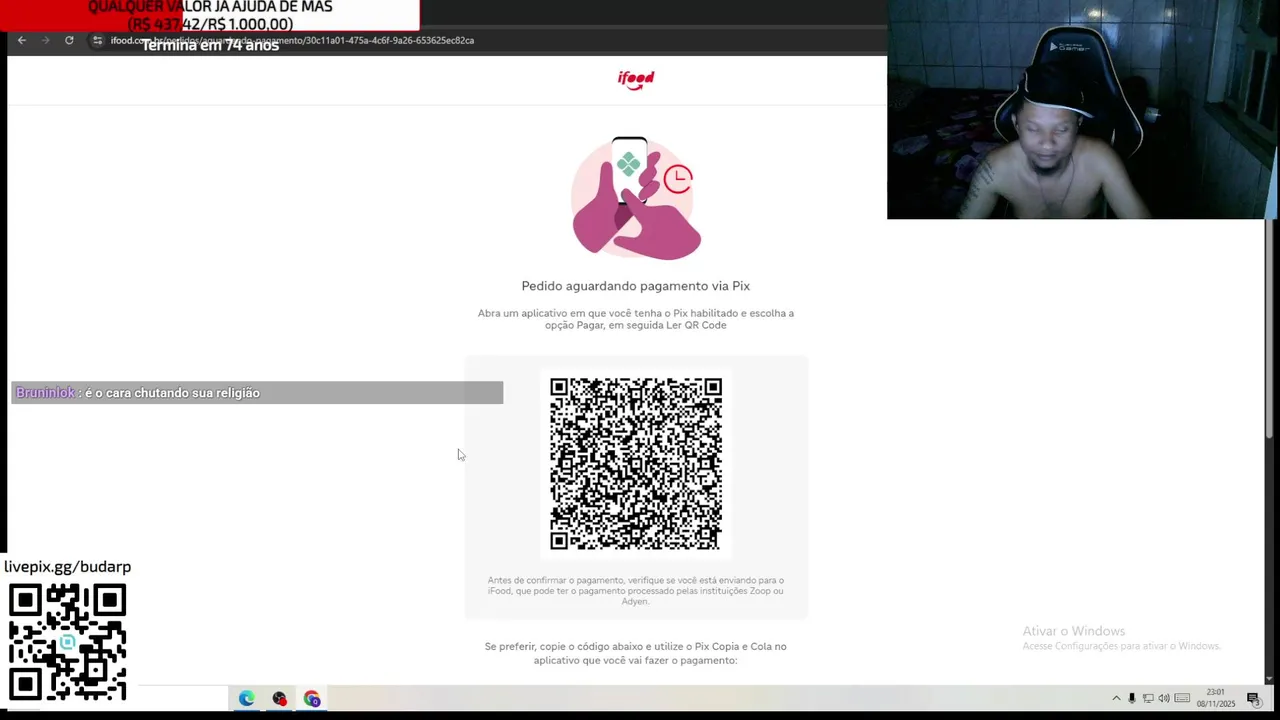
Task: Click "Se preferir, copie o código abaixo" text
Action: [x=636, y=653]
